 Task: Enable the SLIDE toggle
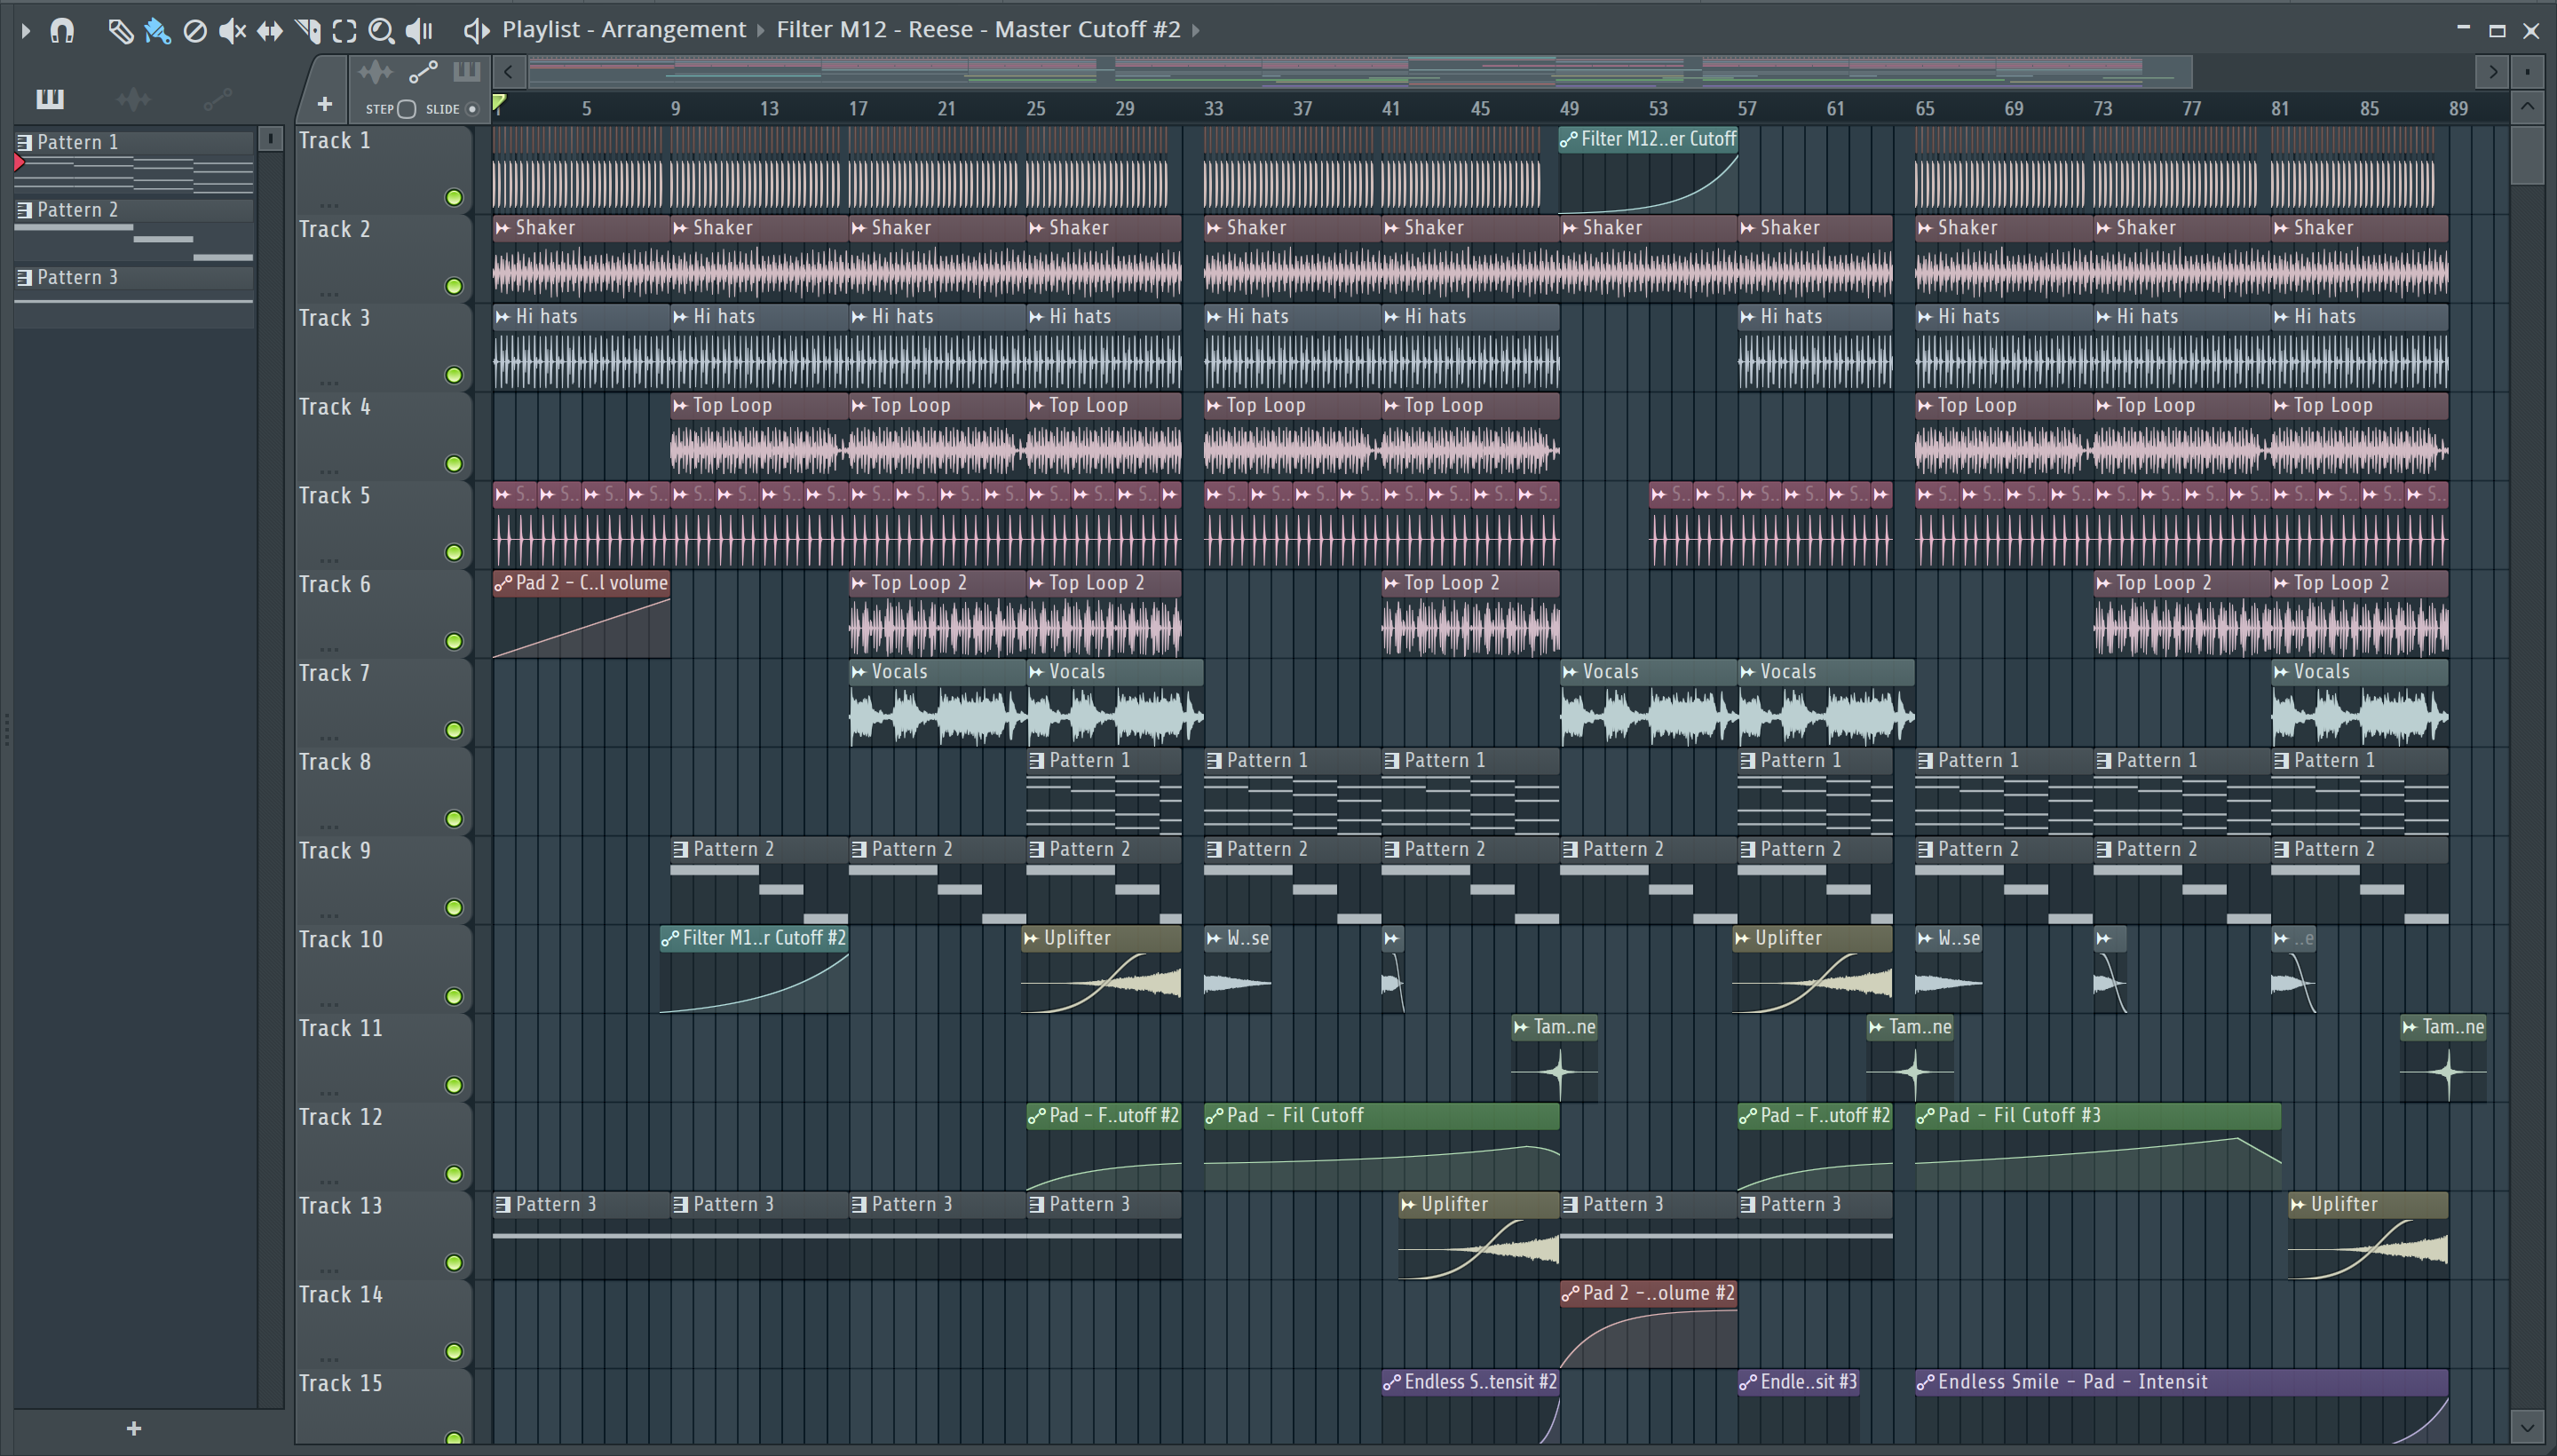coord(473,109)
